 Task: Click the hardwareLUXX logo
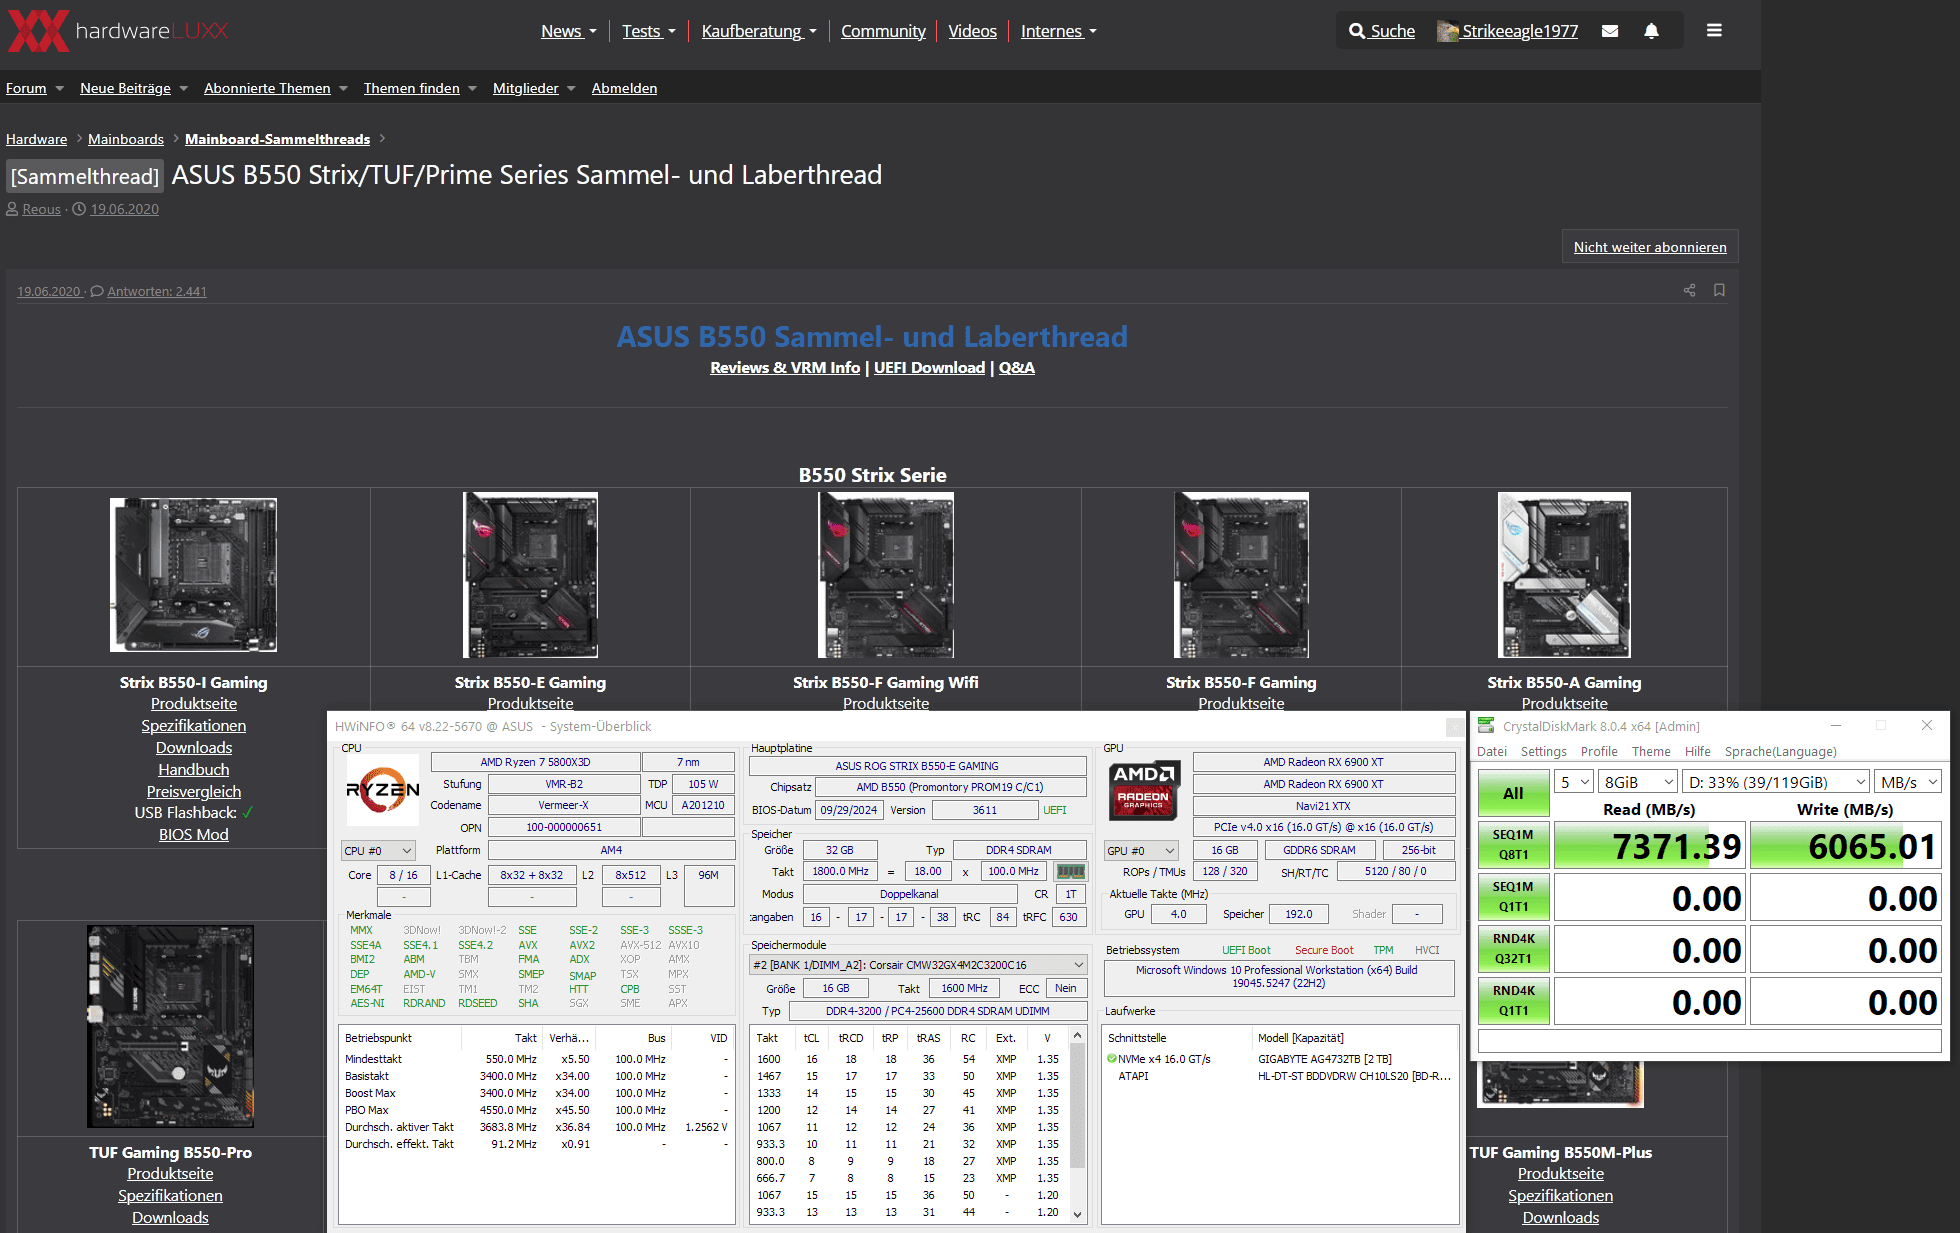[118, 31]
